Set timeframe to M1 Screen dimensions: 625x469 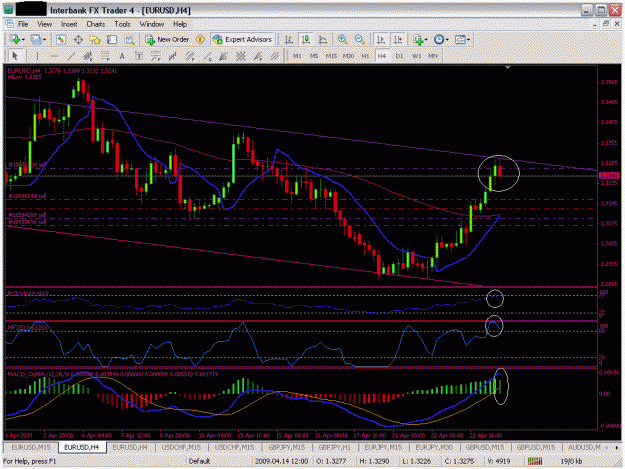click(297, 56)
